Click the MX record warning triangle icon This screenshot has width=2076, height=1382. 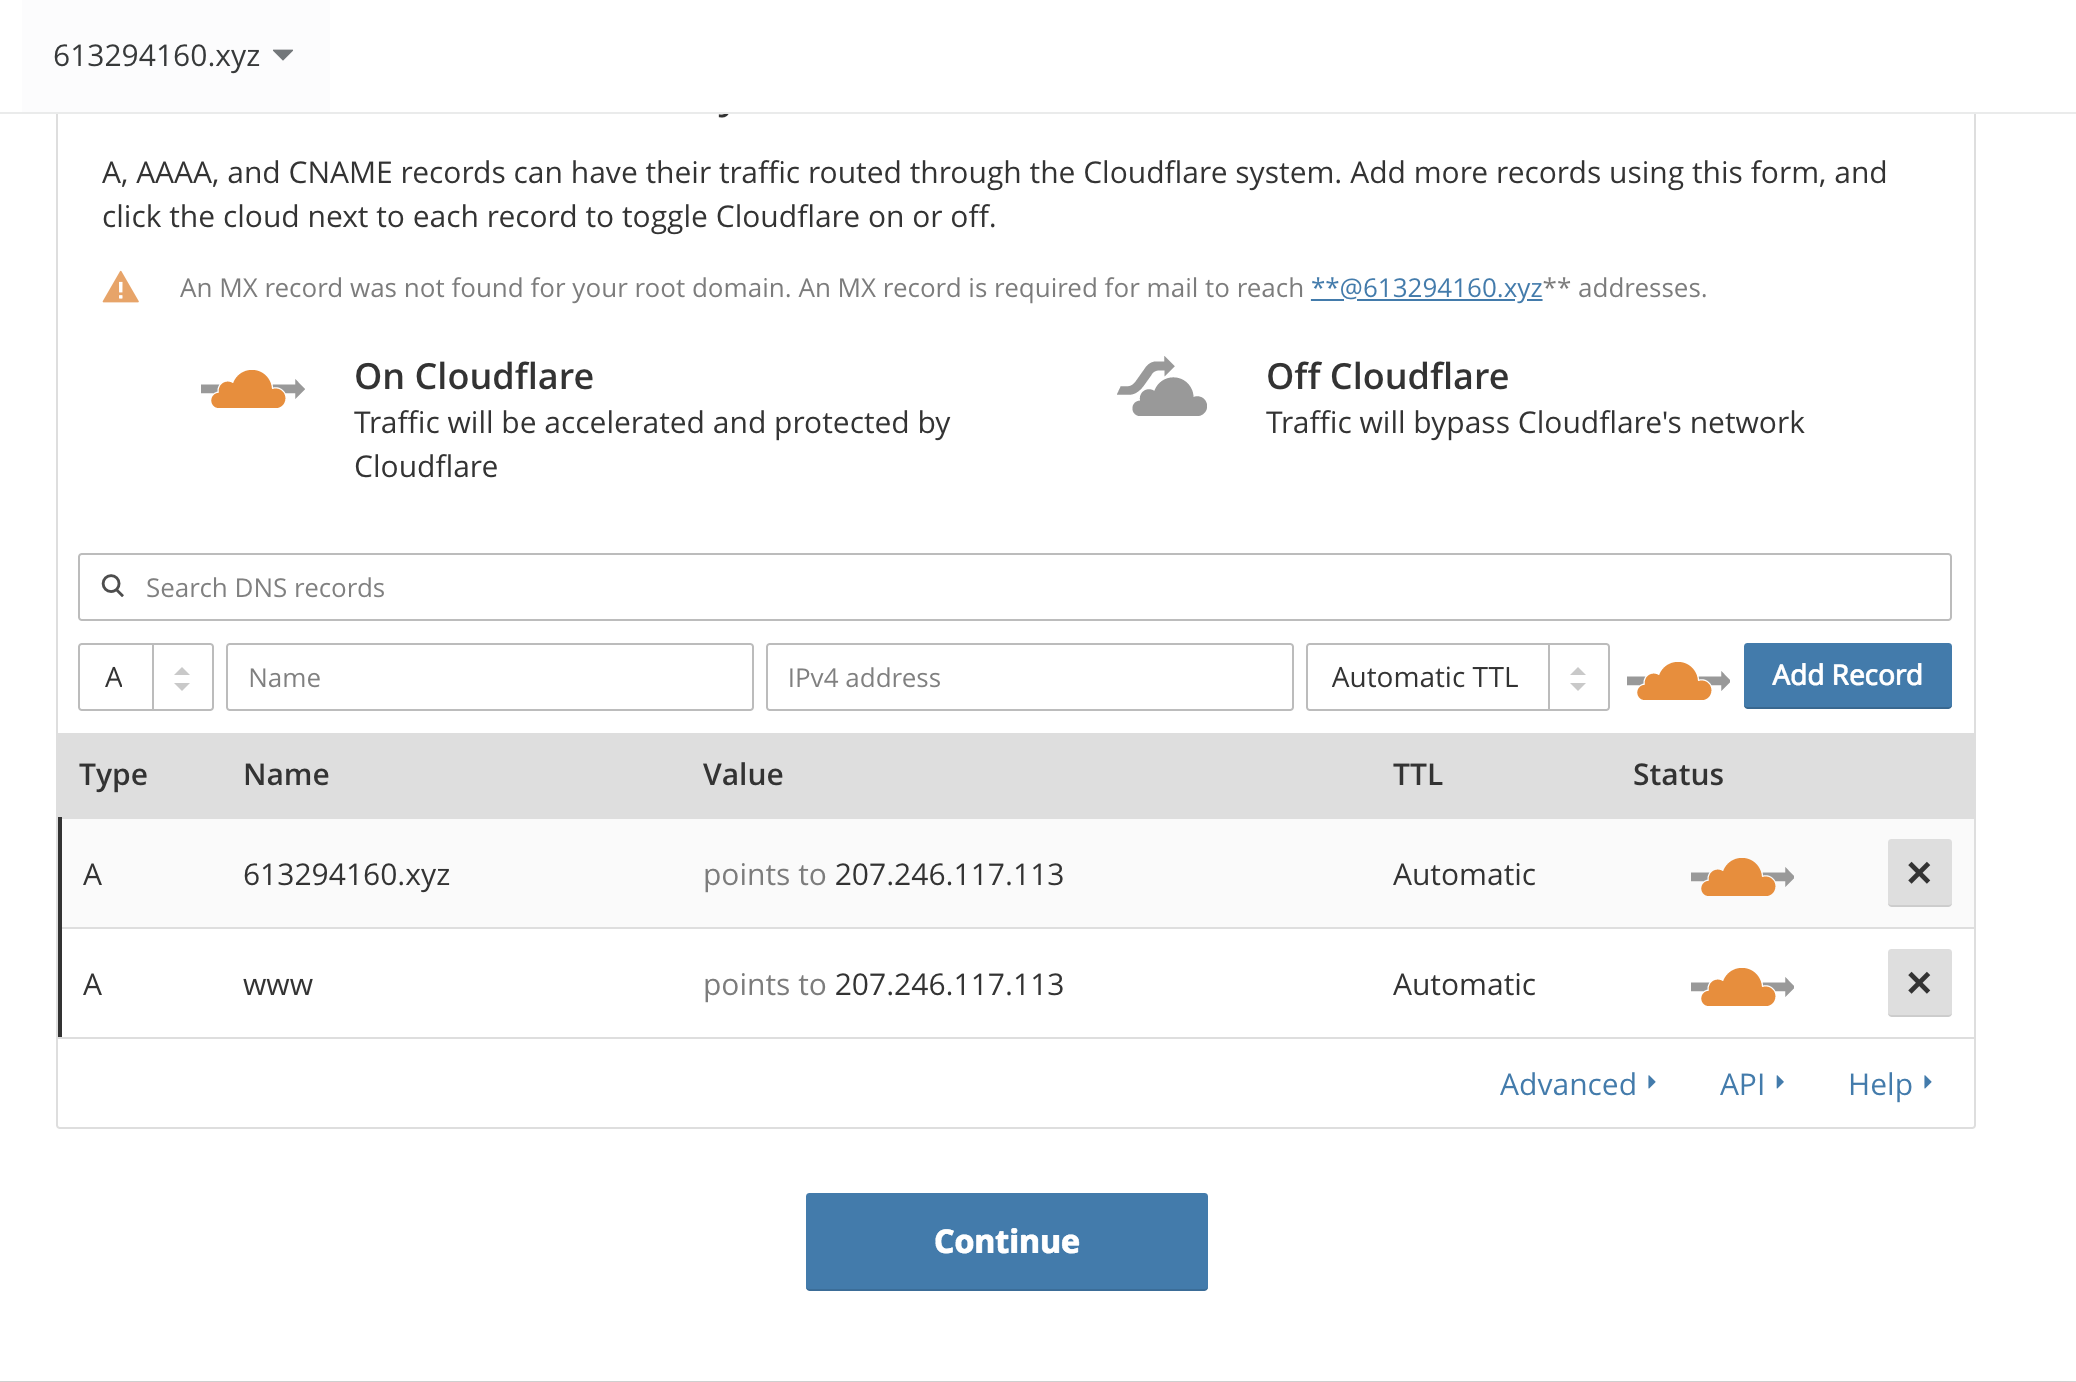pos(121,287)
